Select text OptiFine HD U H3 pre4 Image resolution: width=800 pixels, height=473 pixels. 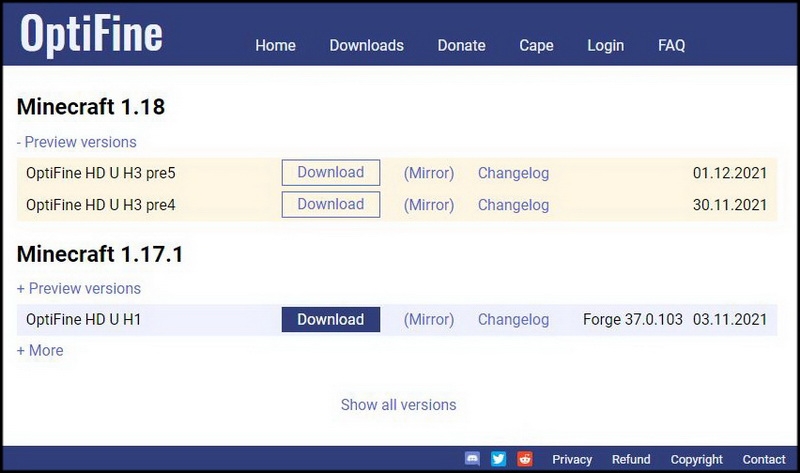click(101, 205)
